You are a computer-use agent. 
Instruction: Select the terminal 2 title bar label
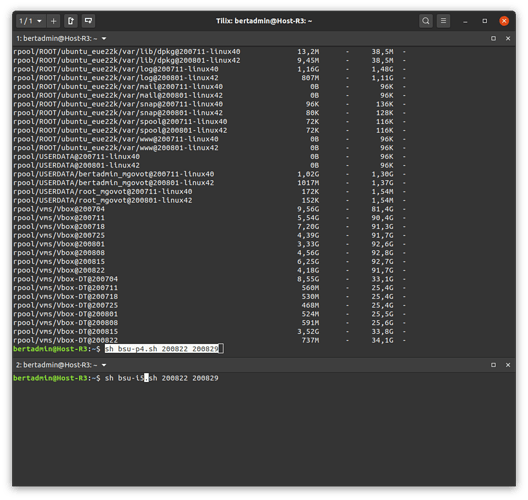click(57, 365)
